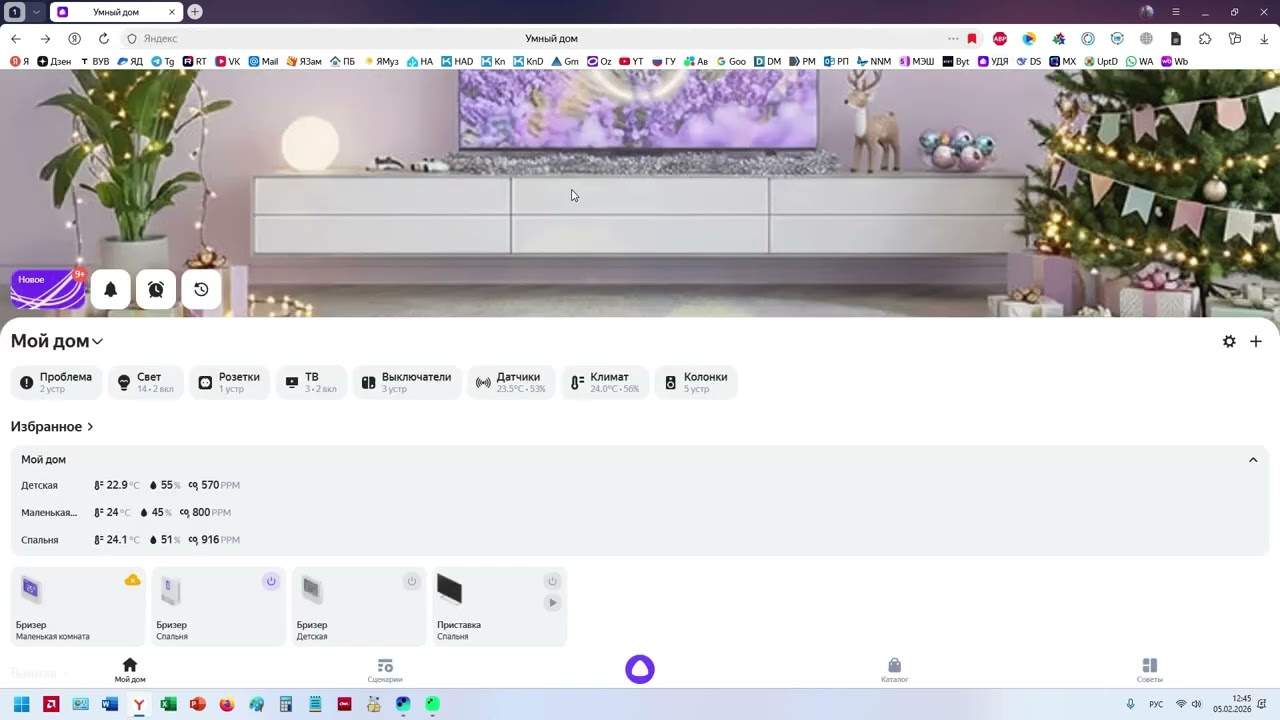Expand the tab group dropdown arrow

coord(36,12)
